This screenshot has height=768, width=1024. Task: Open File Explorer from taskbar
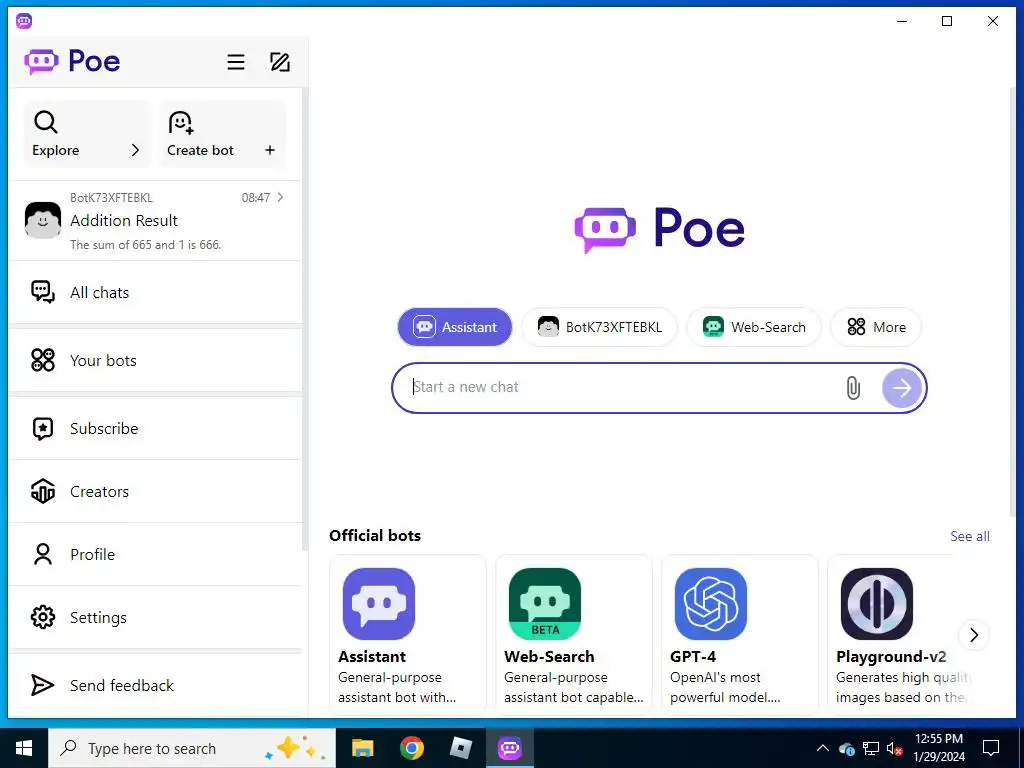tap(362, 748)
